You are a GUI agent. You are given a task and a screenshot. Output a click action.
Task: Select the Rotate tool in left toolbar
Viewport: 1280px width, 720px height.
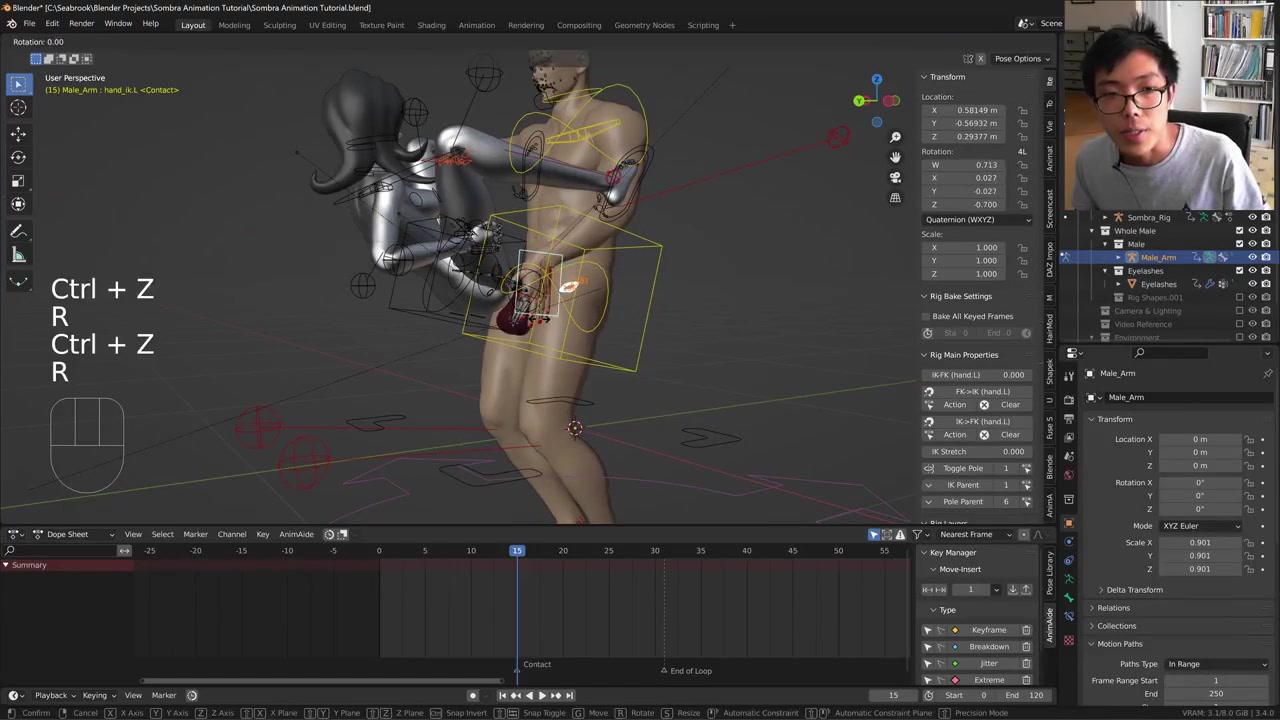point(18,157)
